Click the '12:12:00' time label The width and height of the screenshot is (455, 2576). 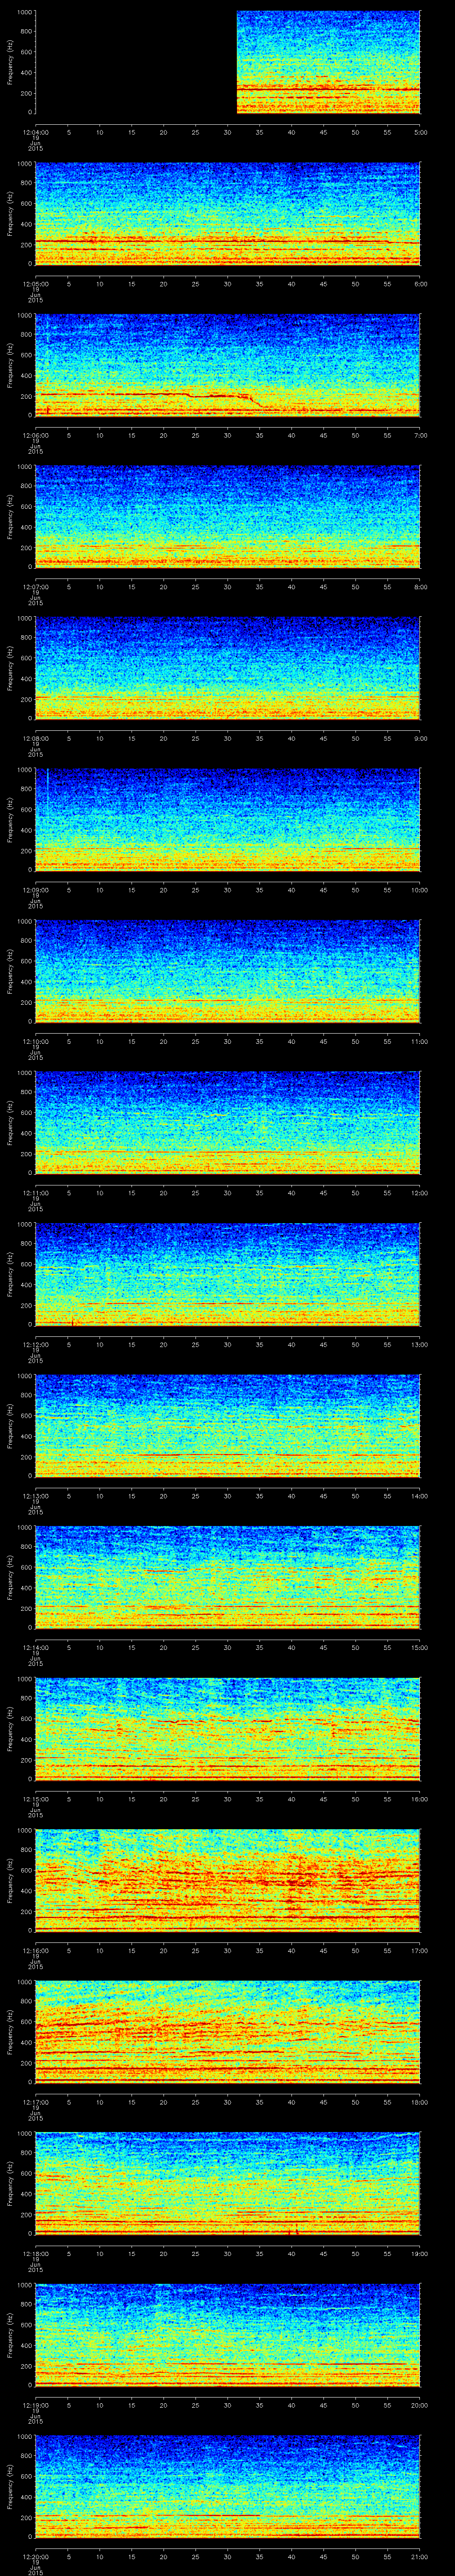(x=36, y=1344)
